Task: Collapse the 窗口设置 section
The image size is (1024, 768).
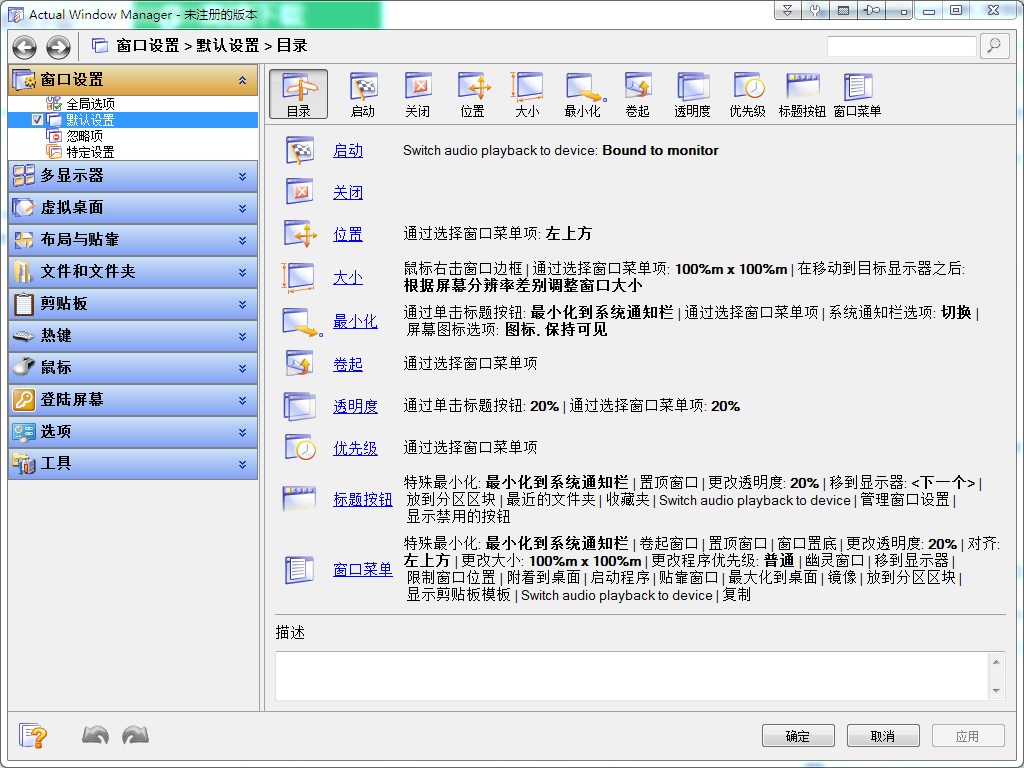Action: [242, 80]
